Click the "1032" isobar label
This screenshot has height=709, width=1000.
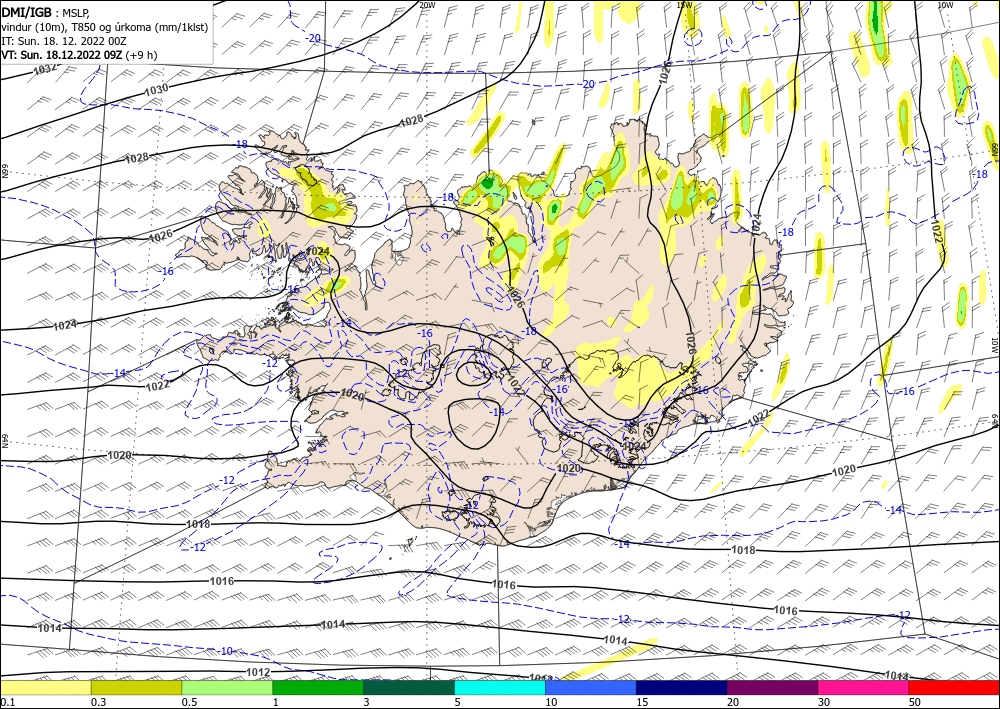coord(45,69)
